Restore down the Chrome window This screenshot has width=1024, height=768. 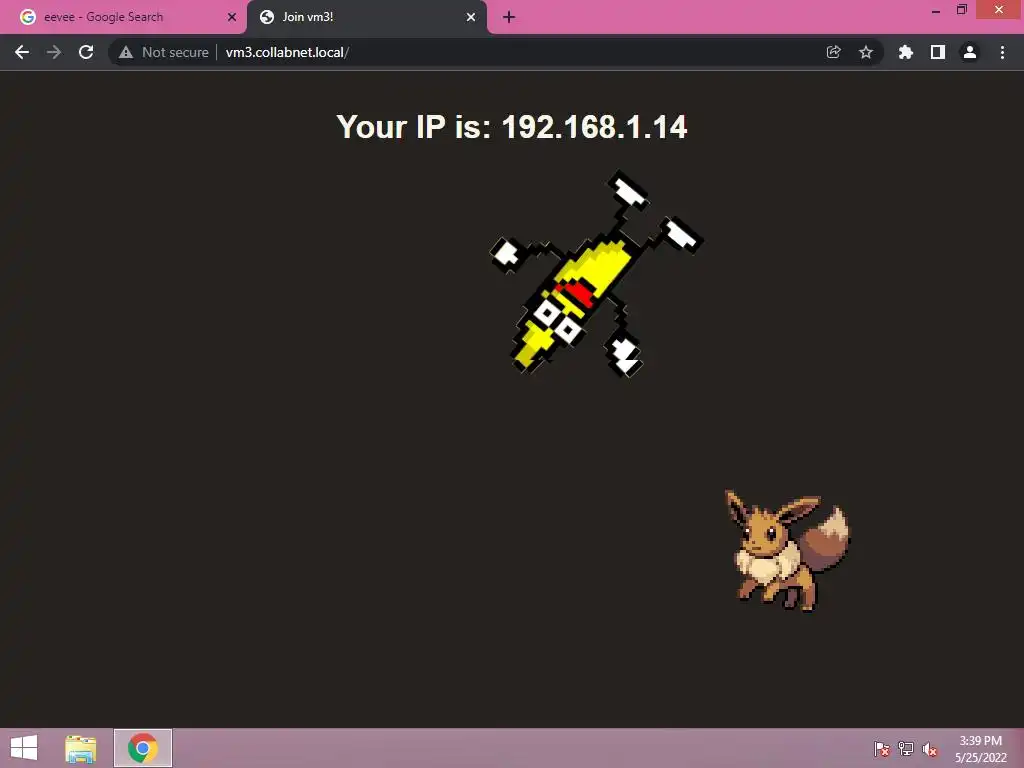click(x=962, y=10)
